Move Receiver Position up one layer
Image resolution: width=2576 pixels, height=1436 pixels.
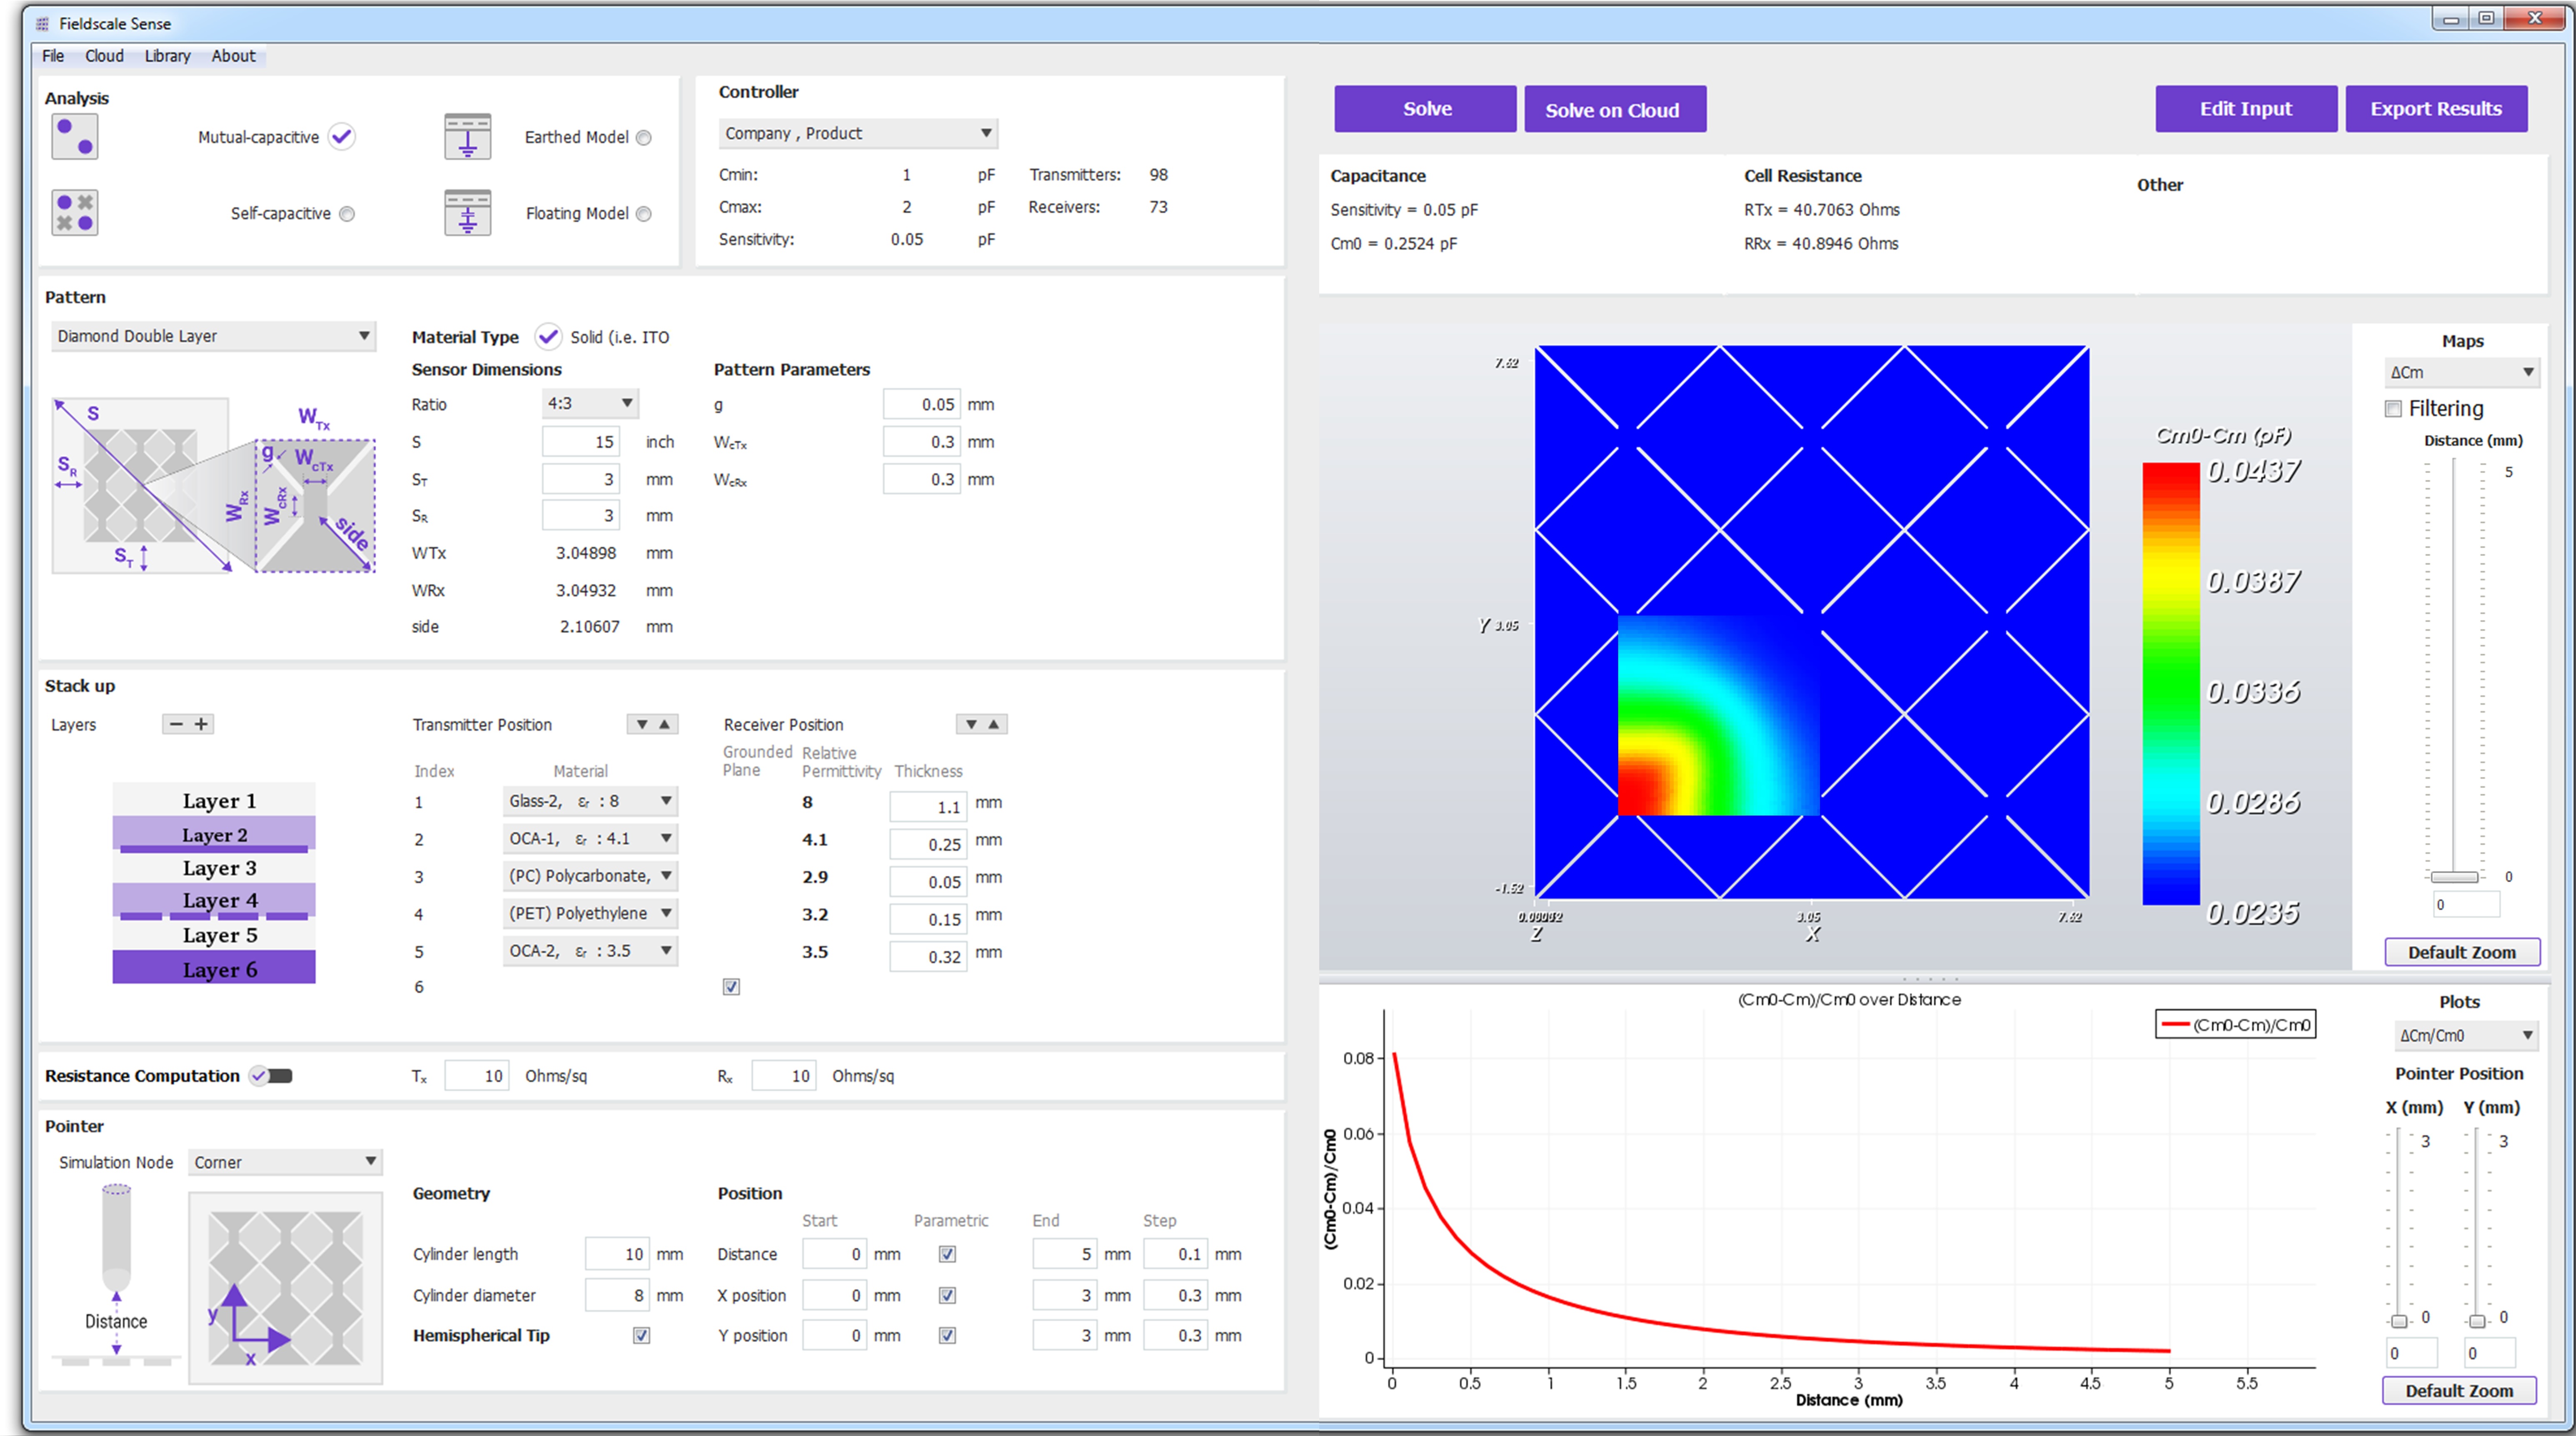[994, 724]
